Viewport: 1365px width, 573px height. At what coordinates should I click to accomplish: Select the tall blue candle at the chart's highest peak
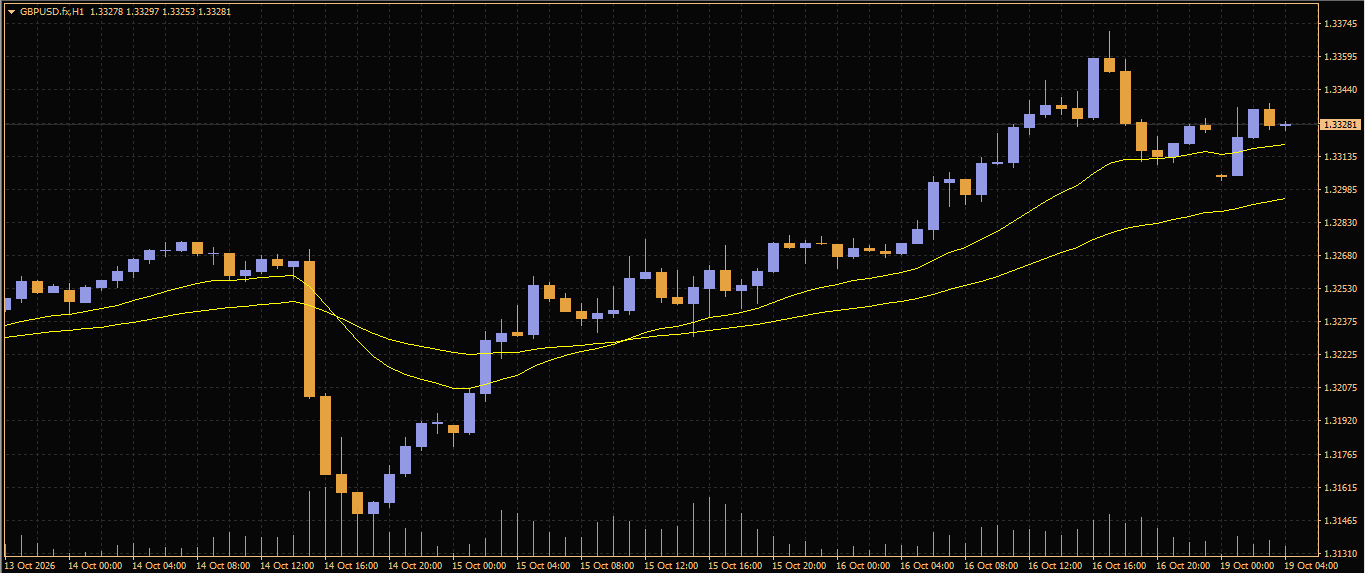(1094, 88)
